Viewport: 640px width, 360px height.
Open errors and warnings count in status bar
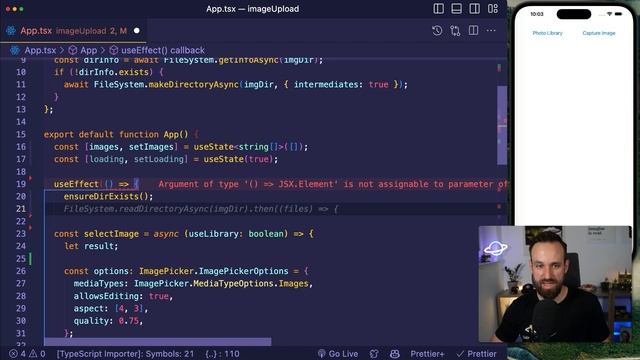point(27,354)
